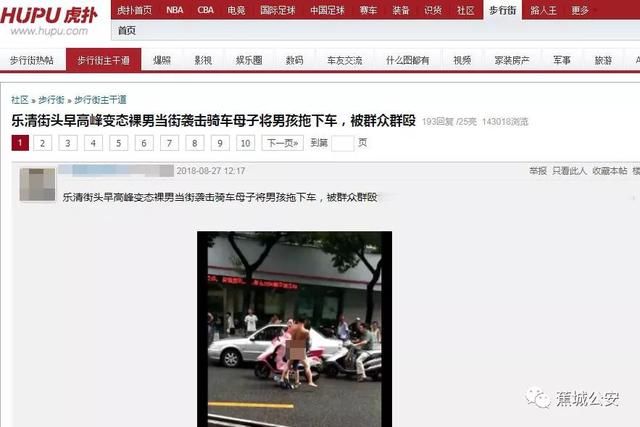The height and width of the screenshot is (427, 640).
Task: Click the bold thread title 乐清街头早高峰
Action: tap(213, 121)
